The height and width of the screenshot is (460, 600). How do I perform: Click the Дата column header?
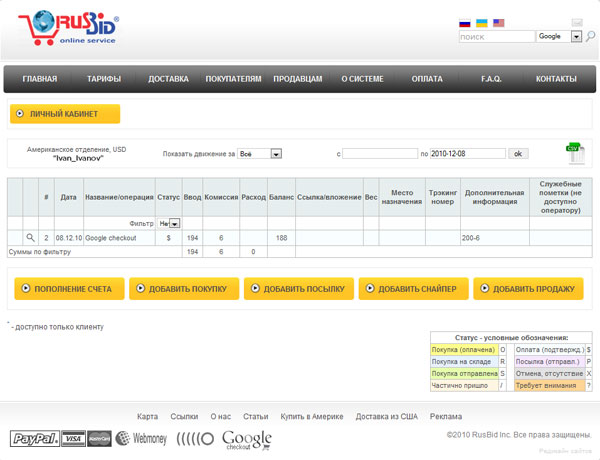coord(68,197)
